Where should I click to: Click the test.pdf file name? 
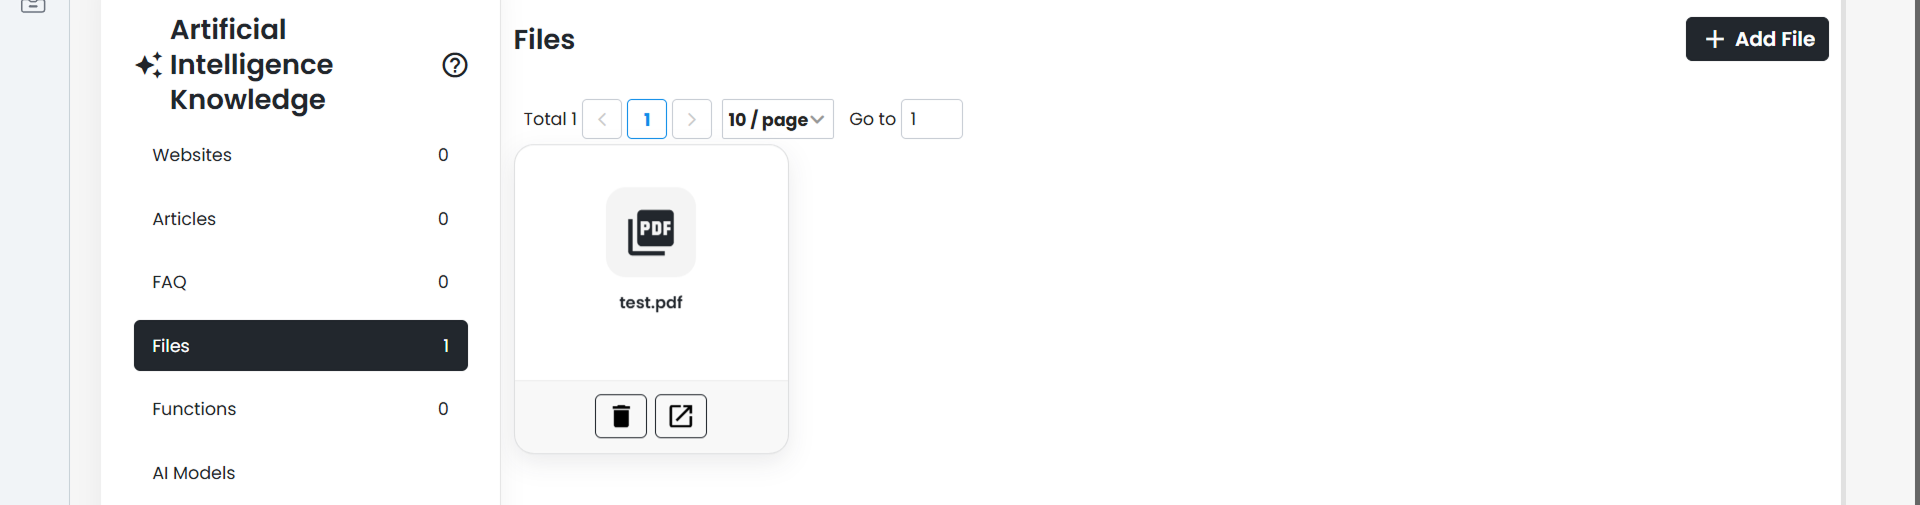click(x=651, y=302)
